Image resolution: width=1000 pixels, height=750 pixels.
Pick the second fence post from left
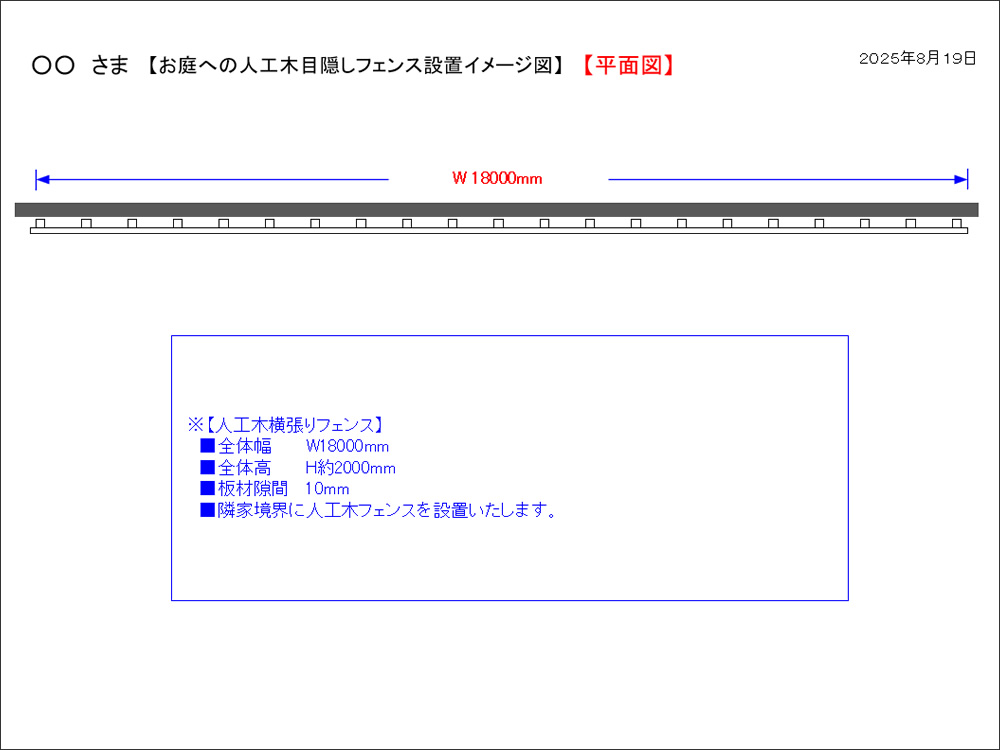click(86, 223)
